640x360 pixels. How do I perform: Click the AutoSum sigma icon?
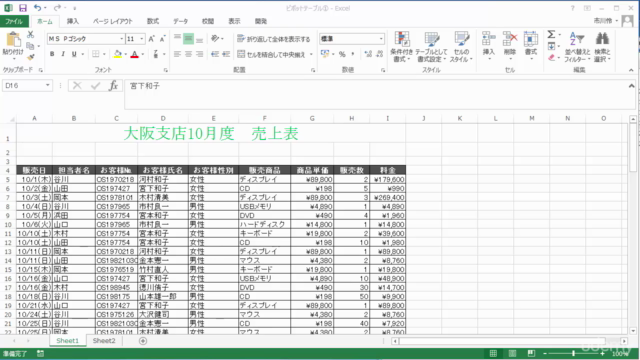tap(551, 34)
